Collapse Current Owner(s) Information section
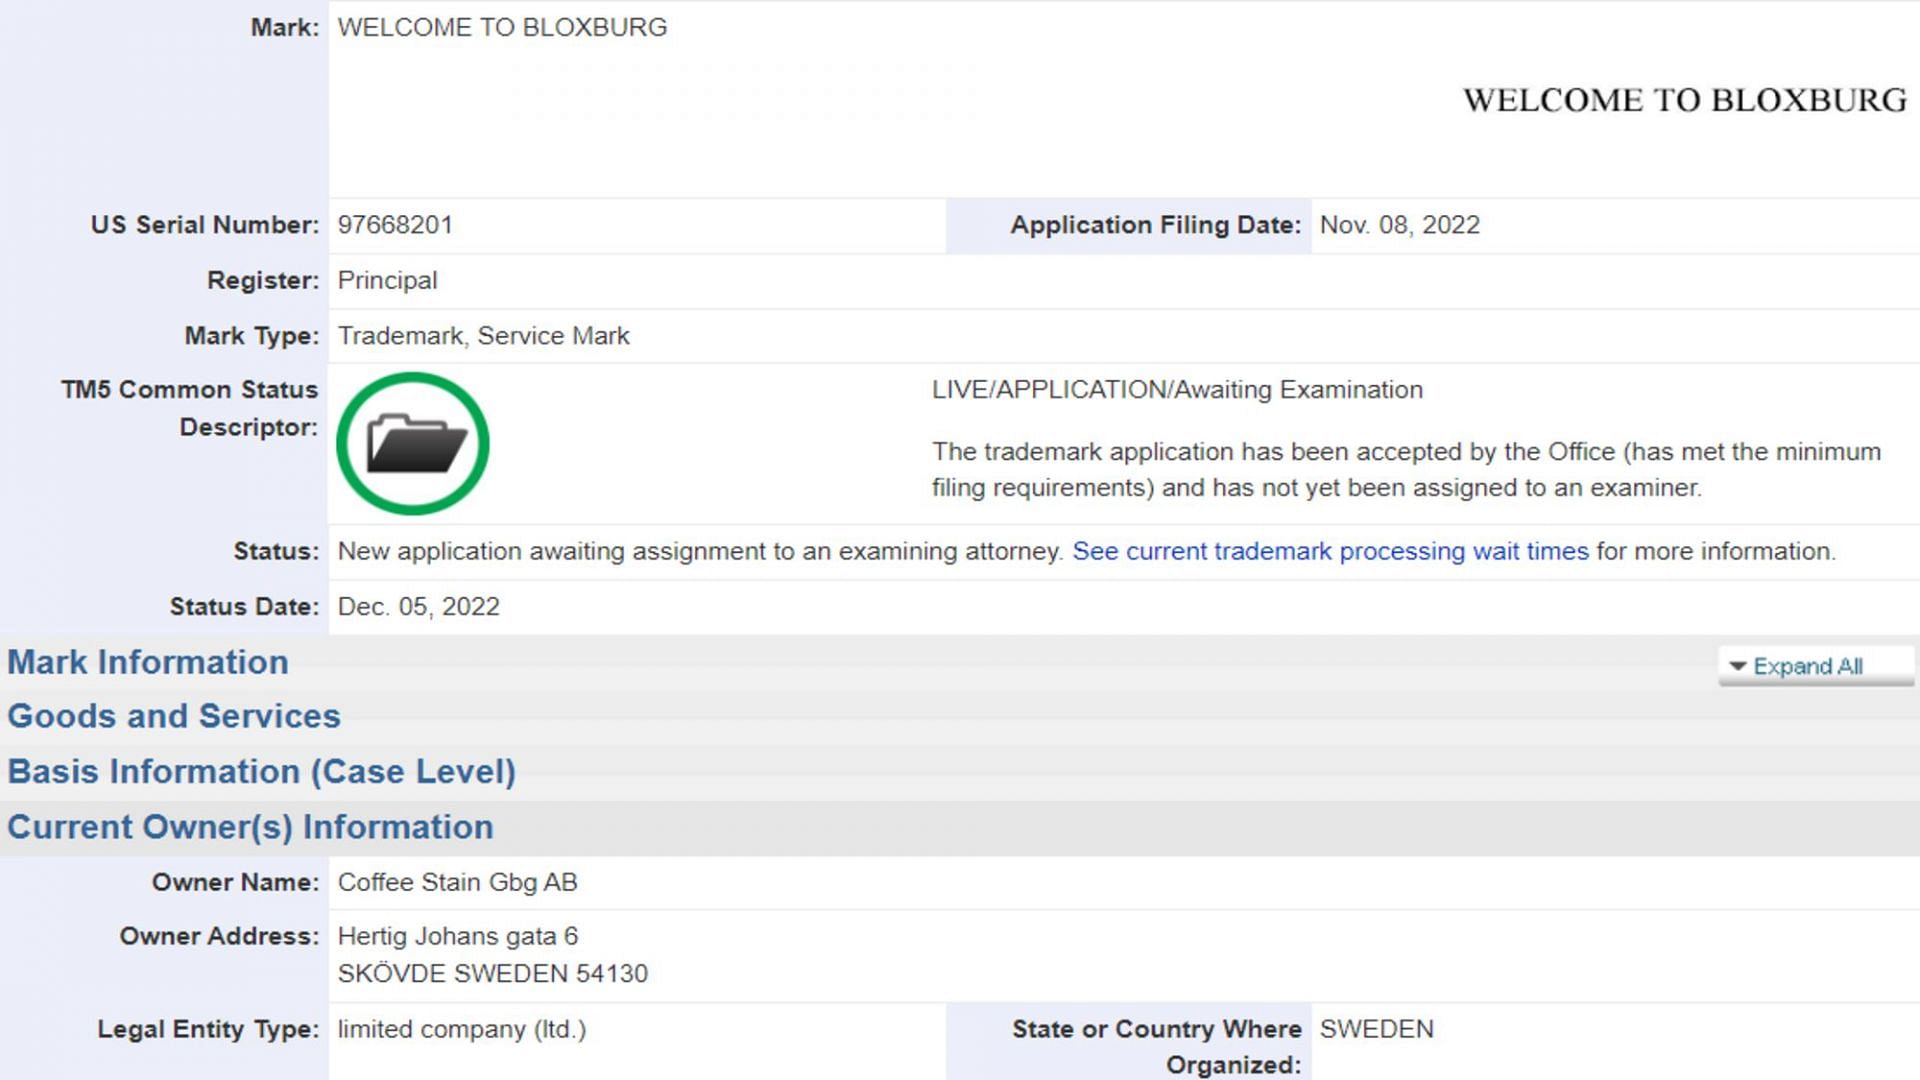1920x1080 pixels. pyautogui.click(x=251, y=828)
